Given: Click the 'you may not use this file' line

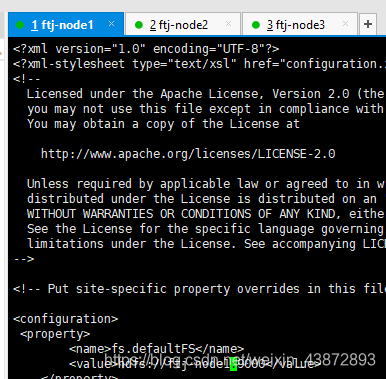Looking at the screenshot, I should 206,109.
